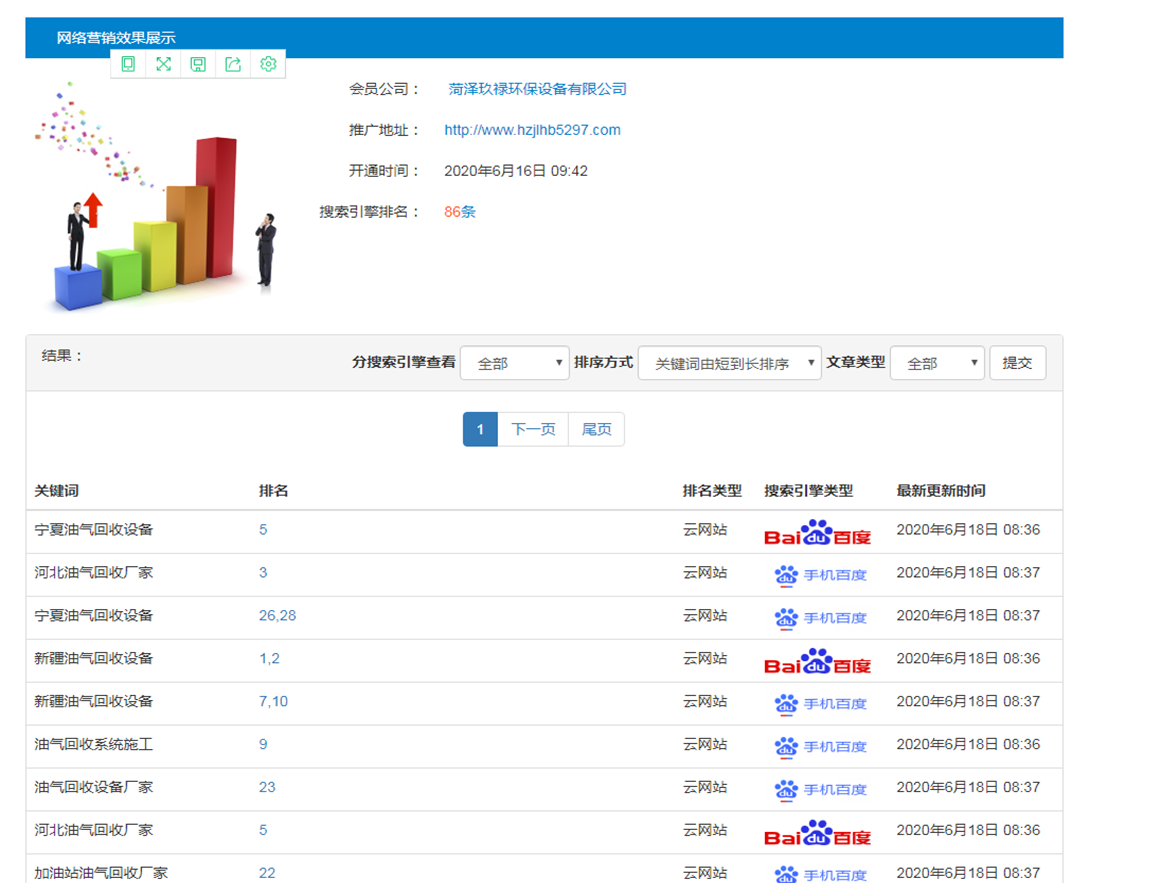This screenshot has height=883, width=1161.
Task: Go to 下一页 next page
Action: click(x=533, y=429)
